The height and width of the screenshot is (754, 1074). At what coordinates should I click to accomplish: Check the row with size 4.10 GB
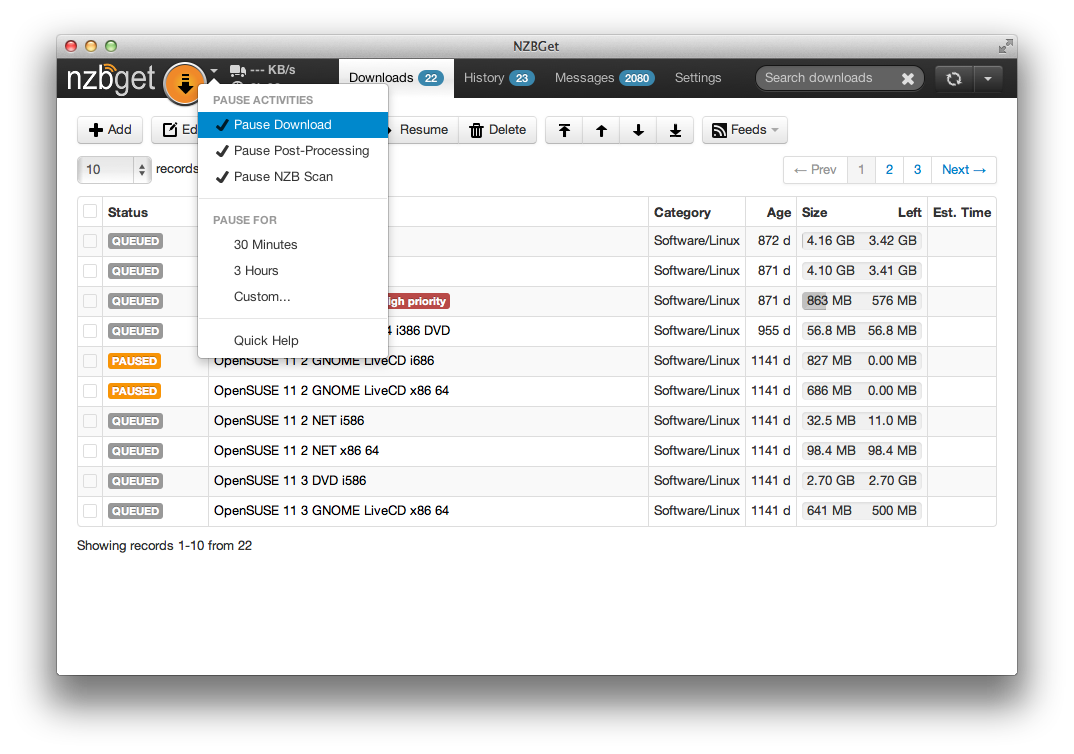(90, 271)
